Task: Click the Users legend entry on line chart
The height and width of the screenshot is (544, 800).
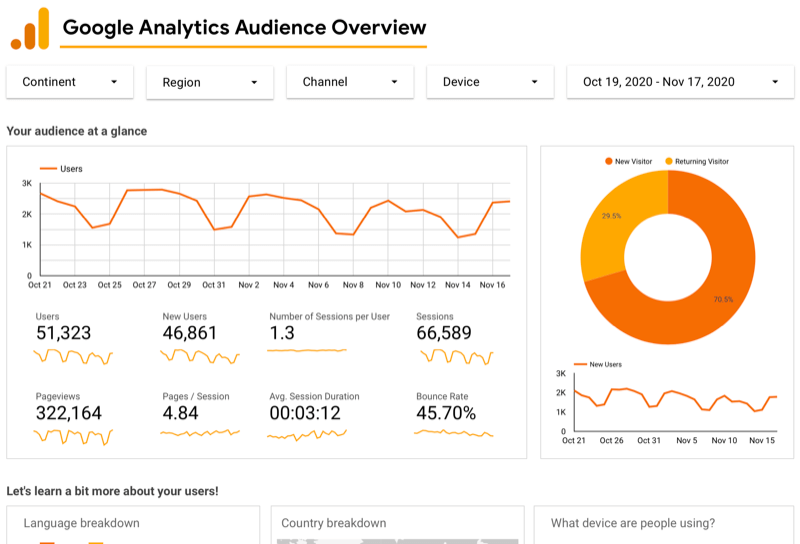Action: [61, 169]
